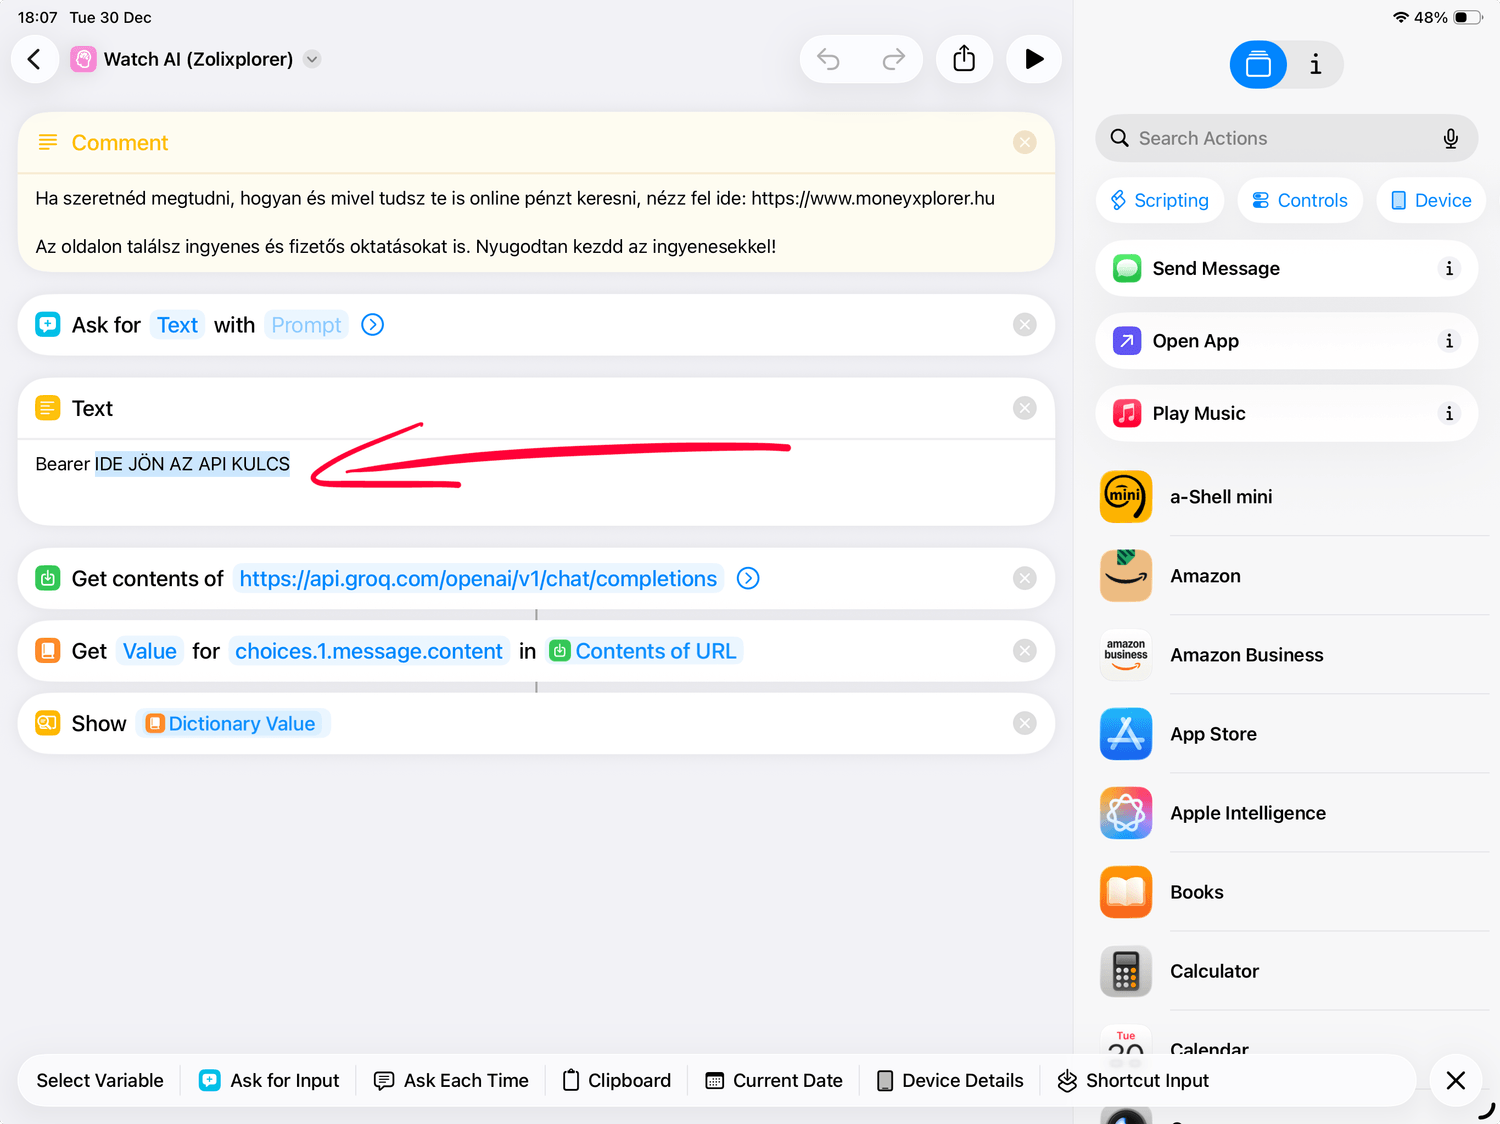Remove the Comment action

1024,142
